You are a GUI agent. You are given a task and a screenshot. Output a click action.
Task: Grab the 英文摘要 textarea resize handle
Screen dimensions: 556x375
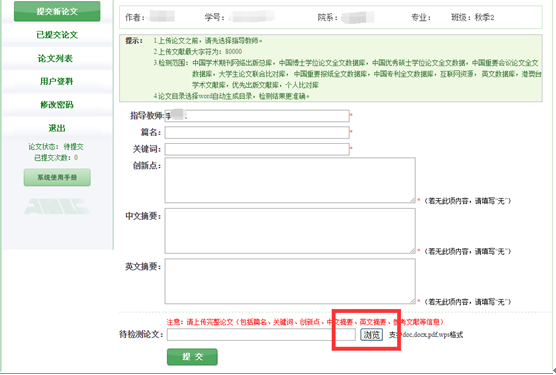click(x=412, y=301)
